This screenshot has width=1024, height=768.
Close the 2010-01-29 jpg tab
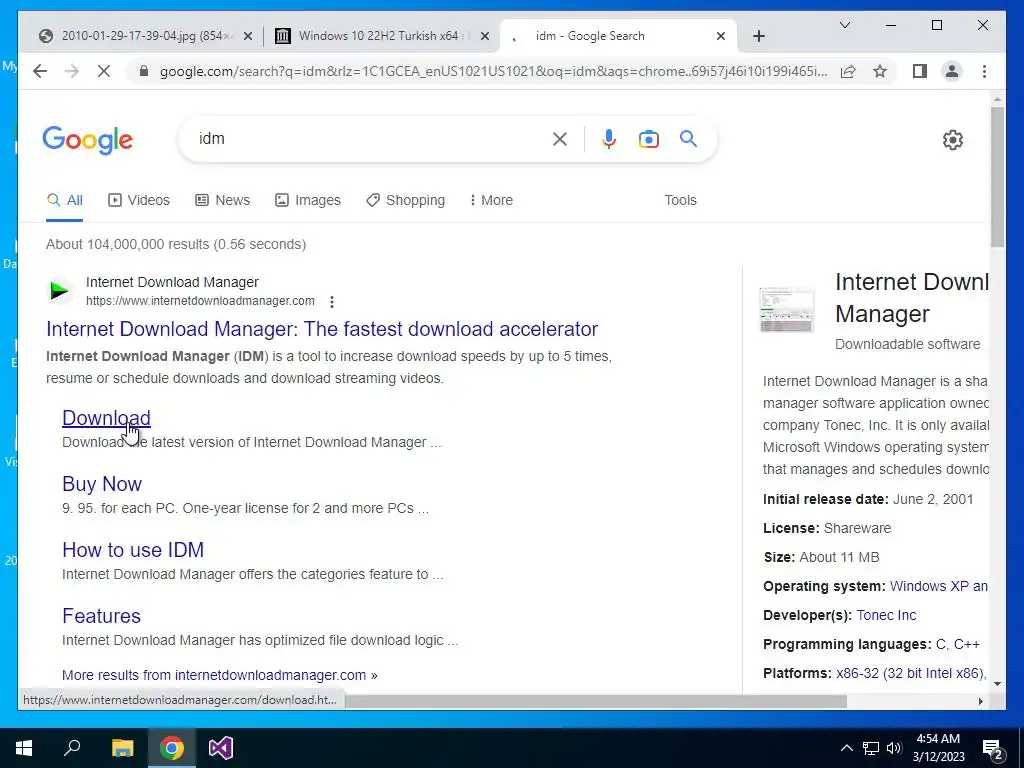[x=248, y=36]
